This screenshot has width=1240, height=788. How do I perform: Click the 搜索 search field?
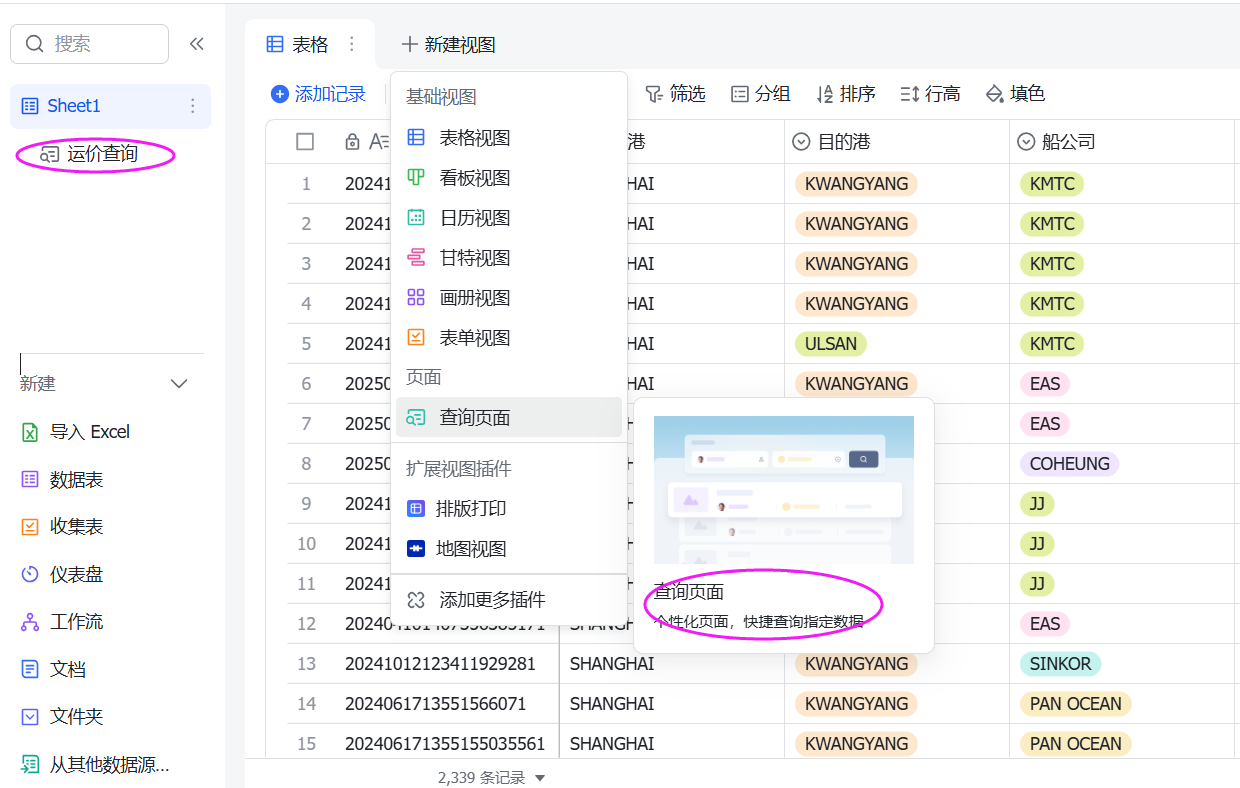click(90, 44)
